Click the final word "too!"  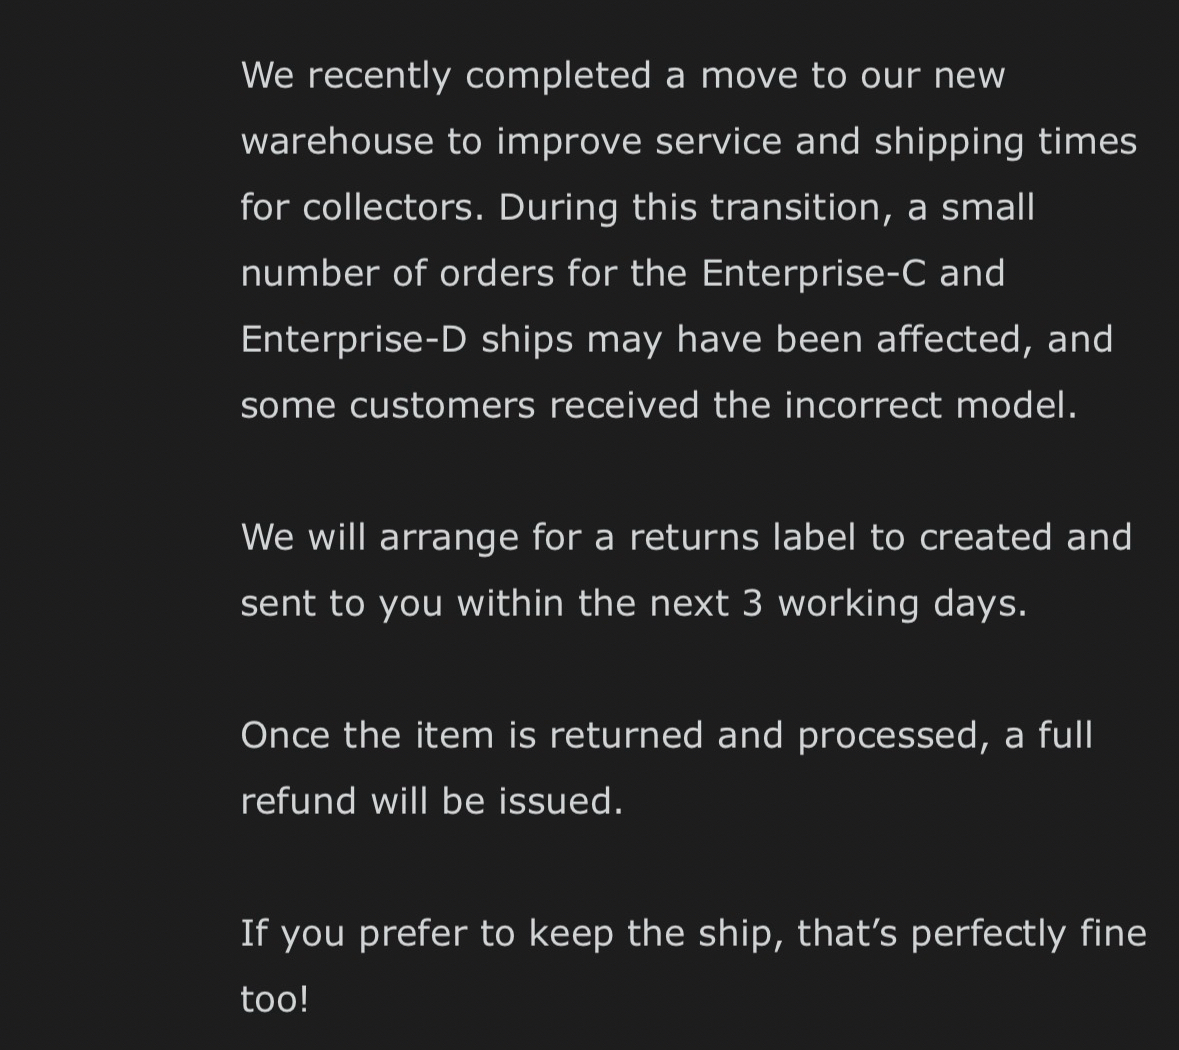[x=275, y=999]
